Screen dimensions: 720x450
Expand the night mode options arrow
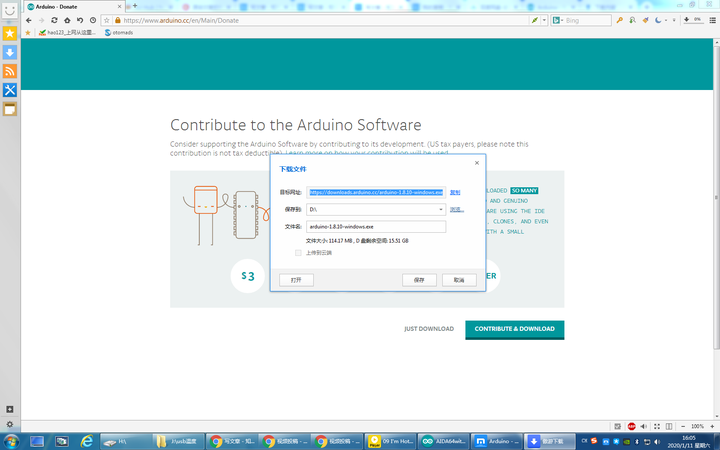coord(666,20)
